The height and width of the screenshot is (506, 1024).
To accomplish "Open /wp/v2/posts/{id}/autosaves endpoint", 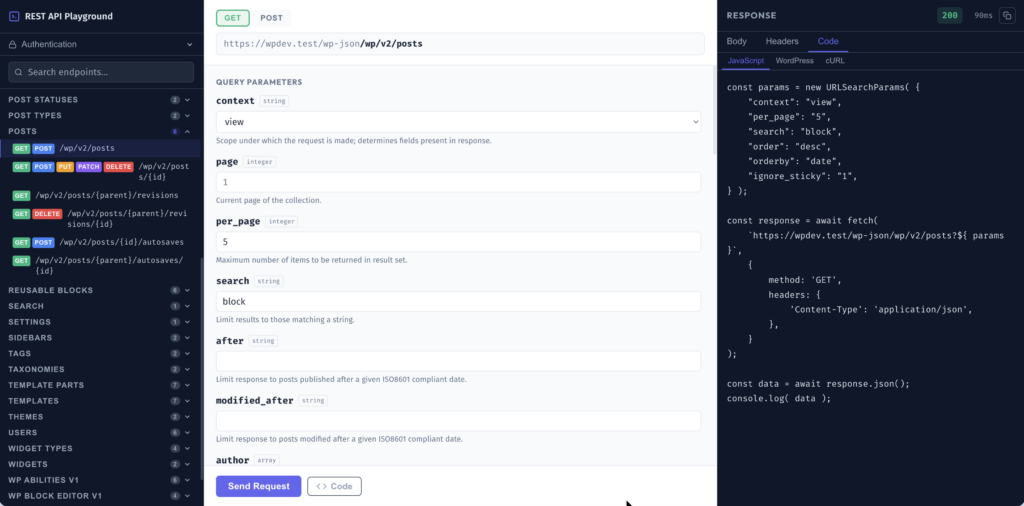I will (101, 242).
